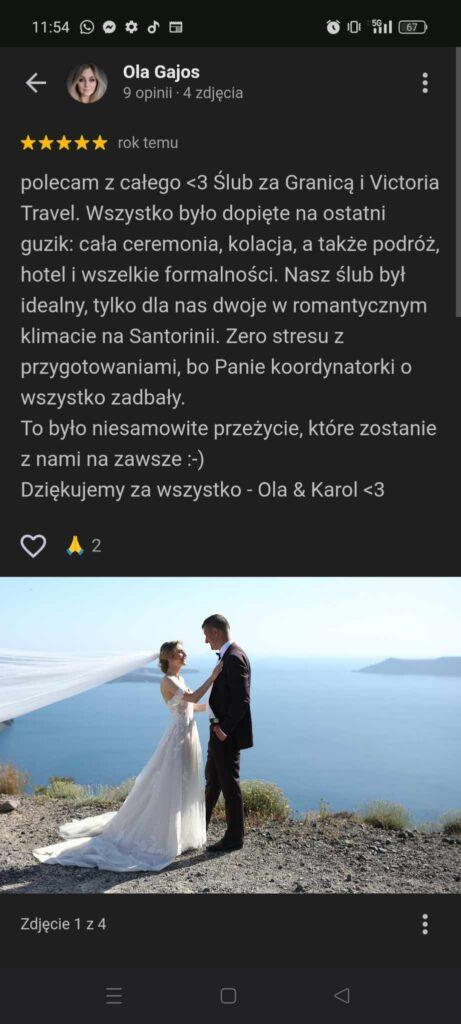View the praying hands reaction
The height and width of the screenshot is (1024, 461).
pyautogui.click(x=75, y=545)
